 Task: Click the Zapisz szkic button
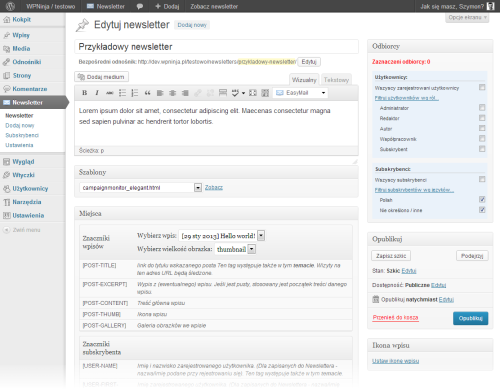pos(391,256)
